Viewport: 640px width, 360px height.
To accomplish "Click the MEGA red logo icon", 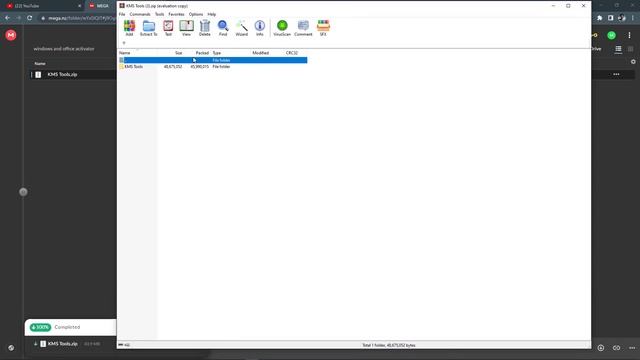I will coord(11,35).
